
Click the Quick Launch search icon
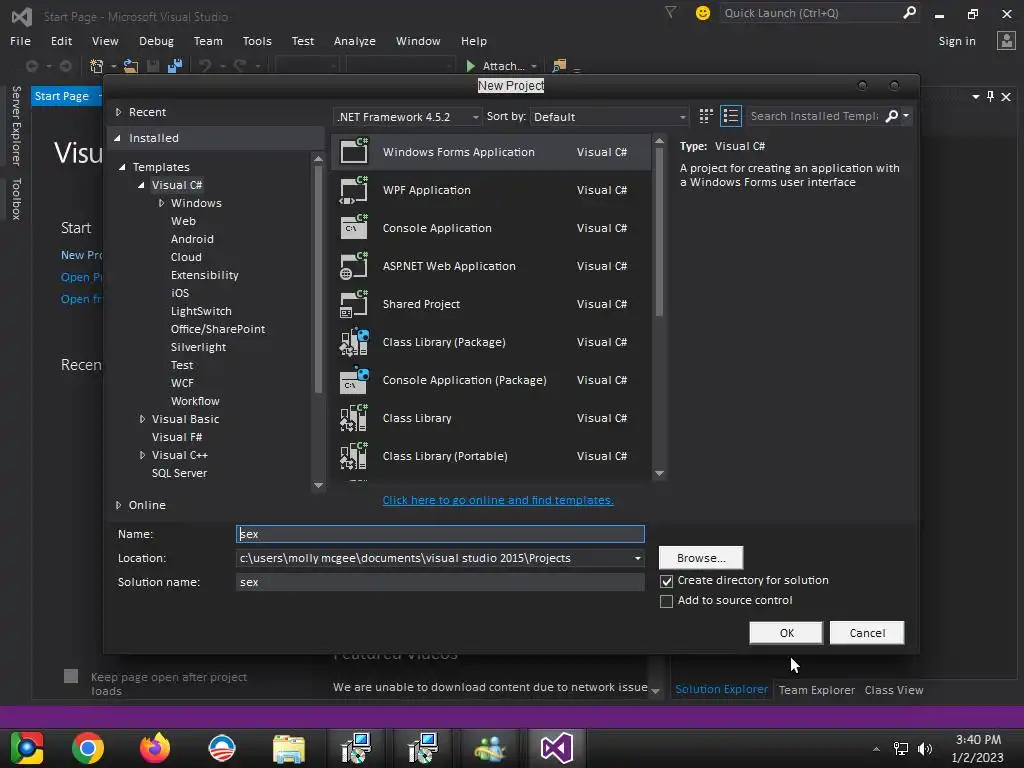(x=909, y=12)
